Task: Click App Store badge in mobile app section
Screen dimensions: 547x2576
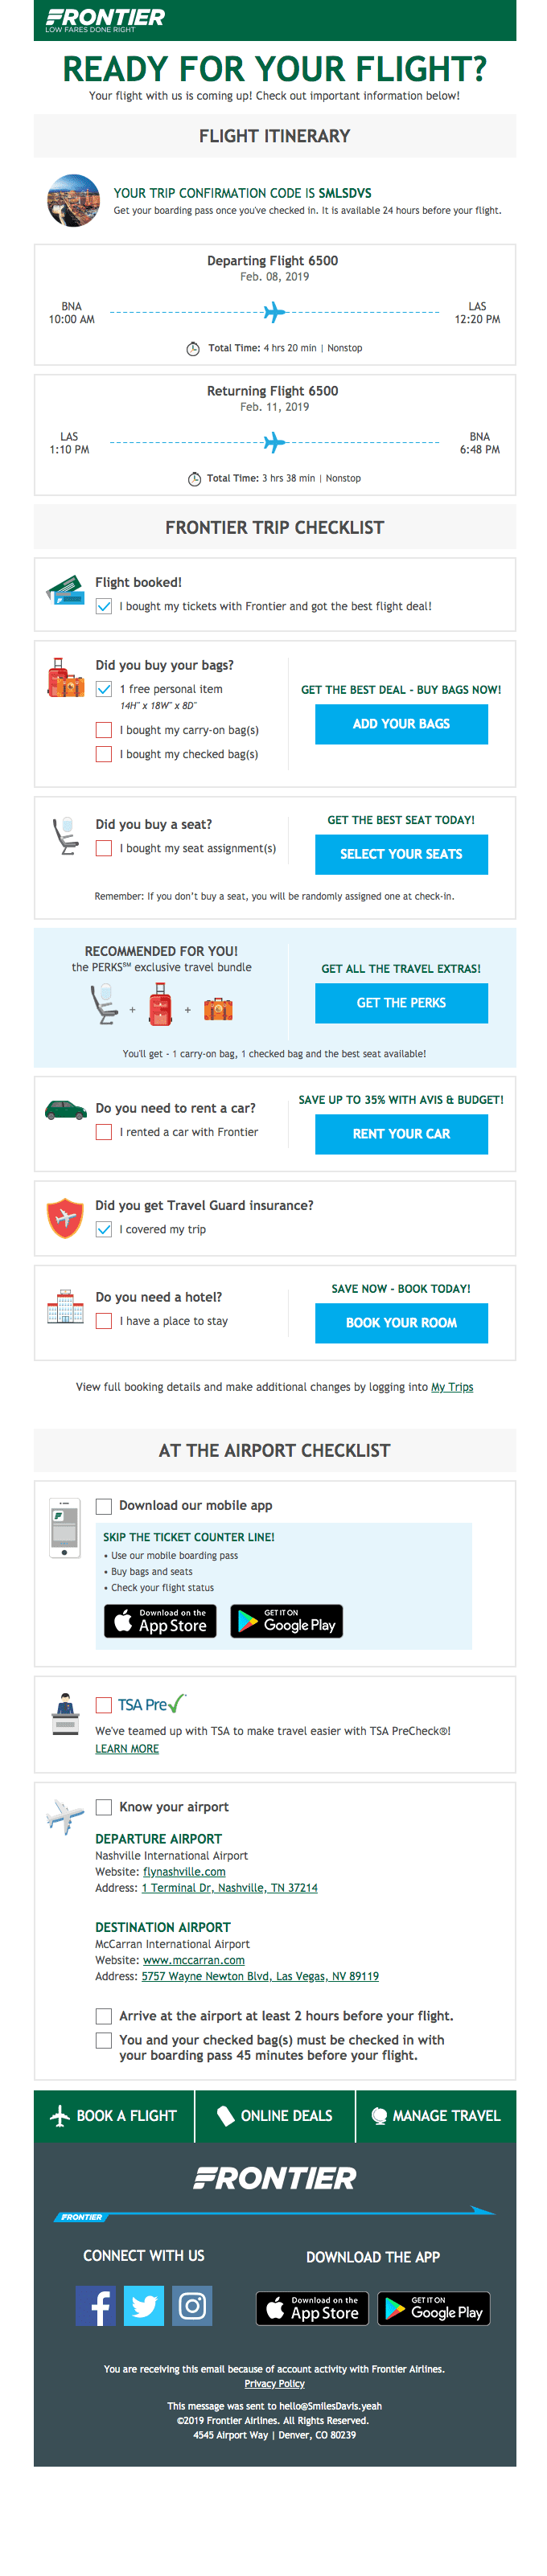Action: (x=160, y=1621)
